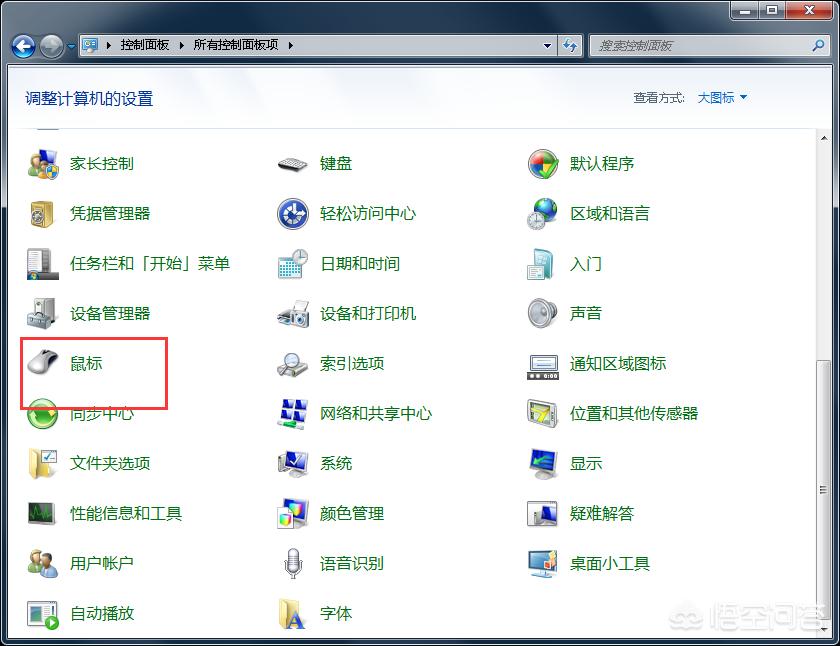
Task: Click 所有控制面板项 in the breadcrumb
Action: point(236,45)
